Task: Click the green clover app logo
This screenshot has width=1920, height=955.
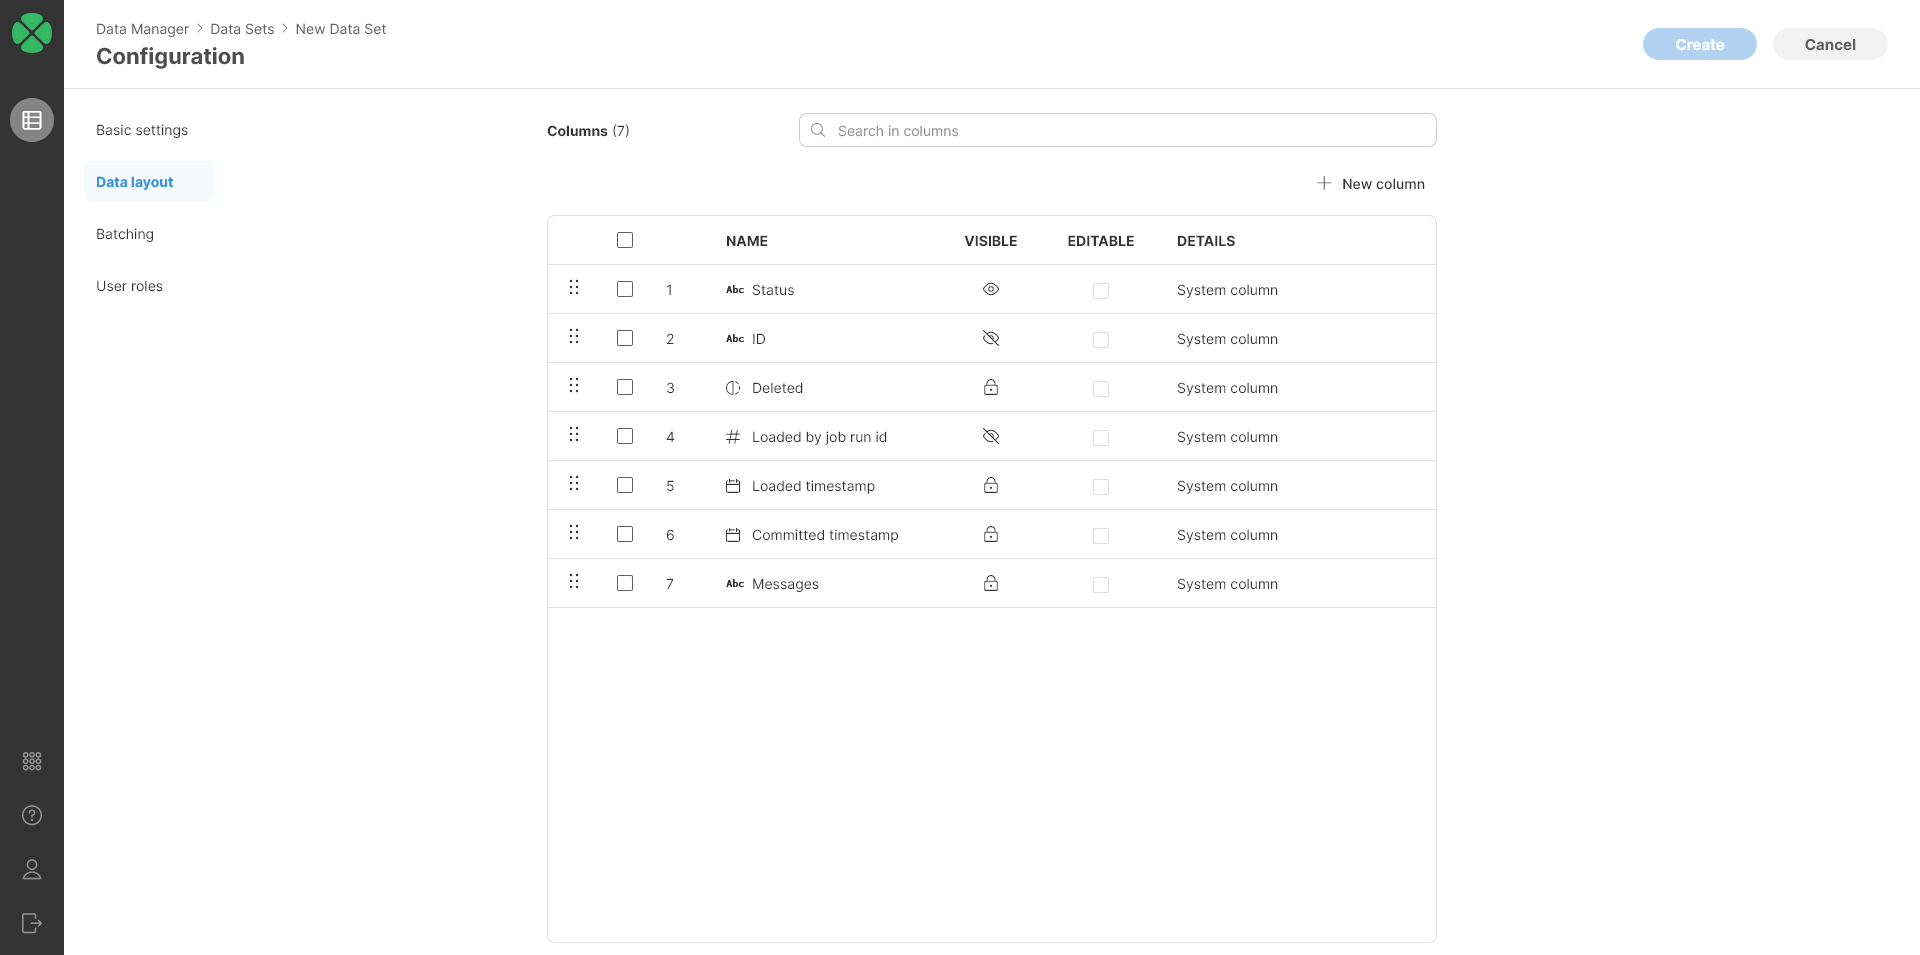Action: pyautogui.click(x=32, y=32)
